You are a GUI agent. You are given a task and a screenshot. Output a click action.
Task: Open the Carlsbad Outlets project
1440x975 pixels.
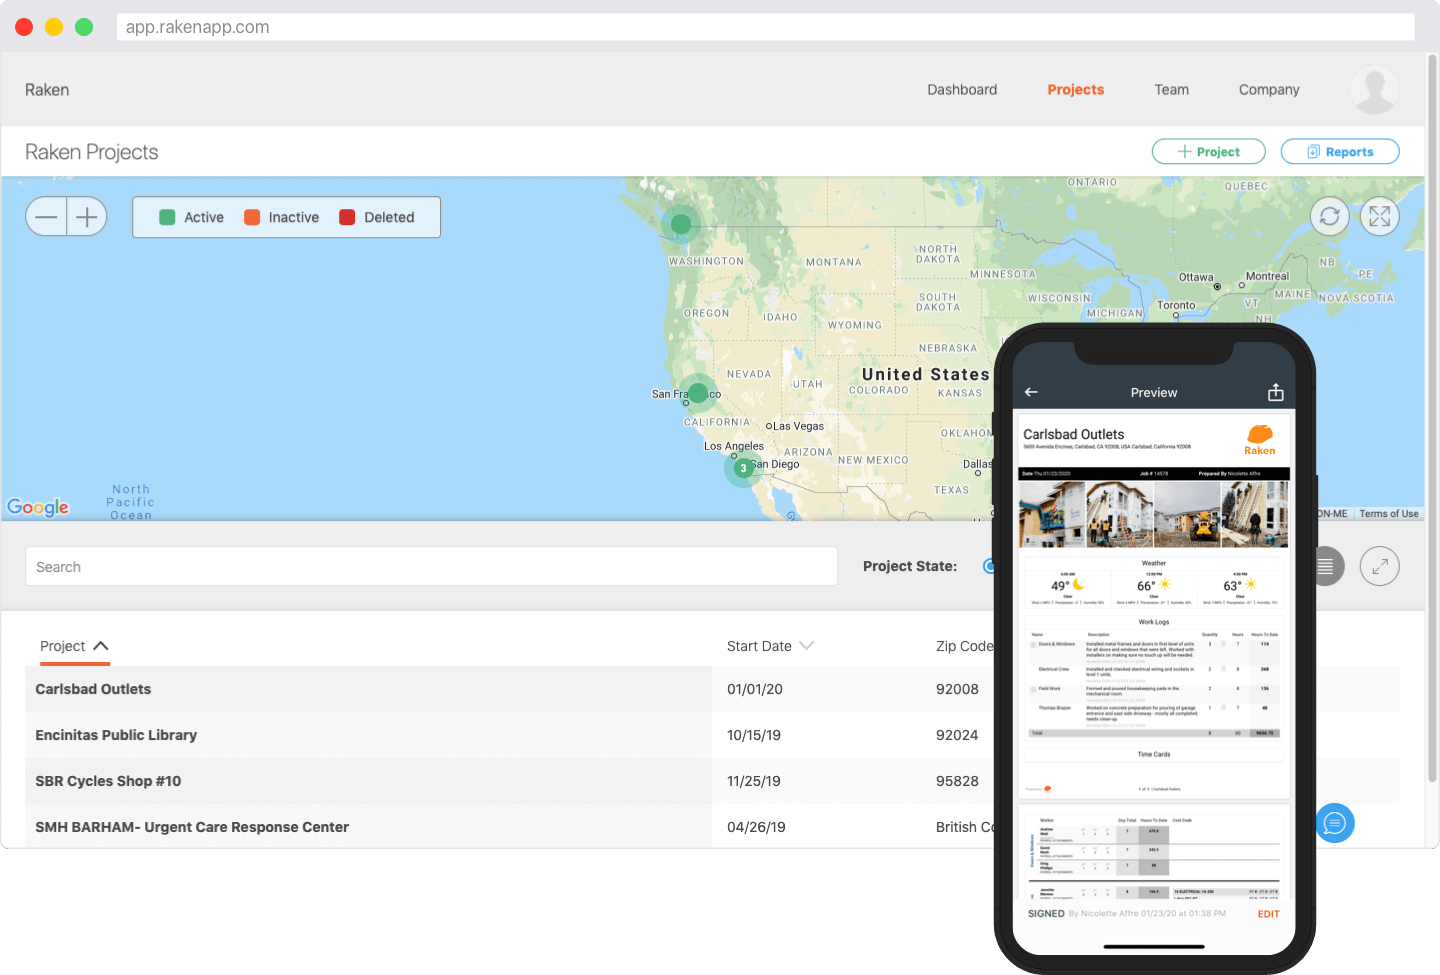click(x=93, y=689)
